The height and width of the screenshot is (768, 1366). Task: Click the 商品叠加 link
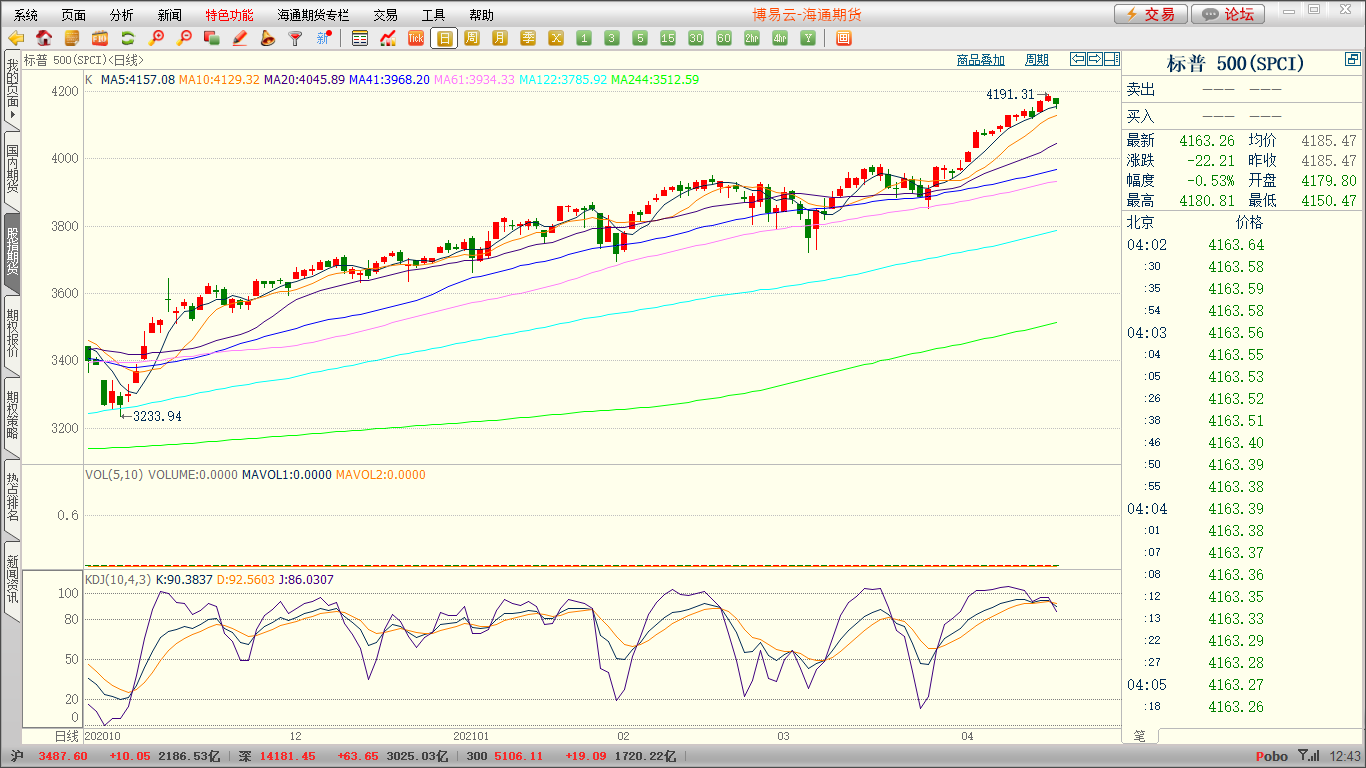(981, 60)
